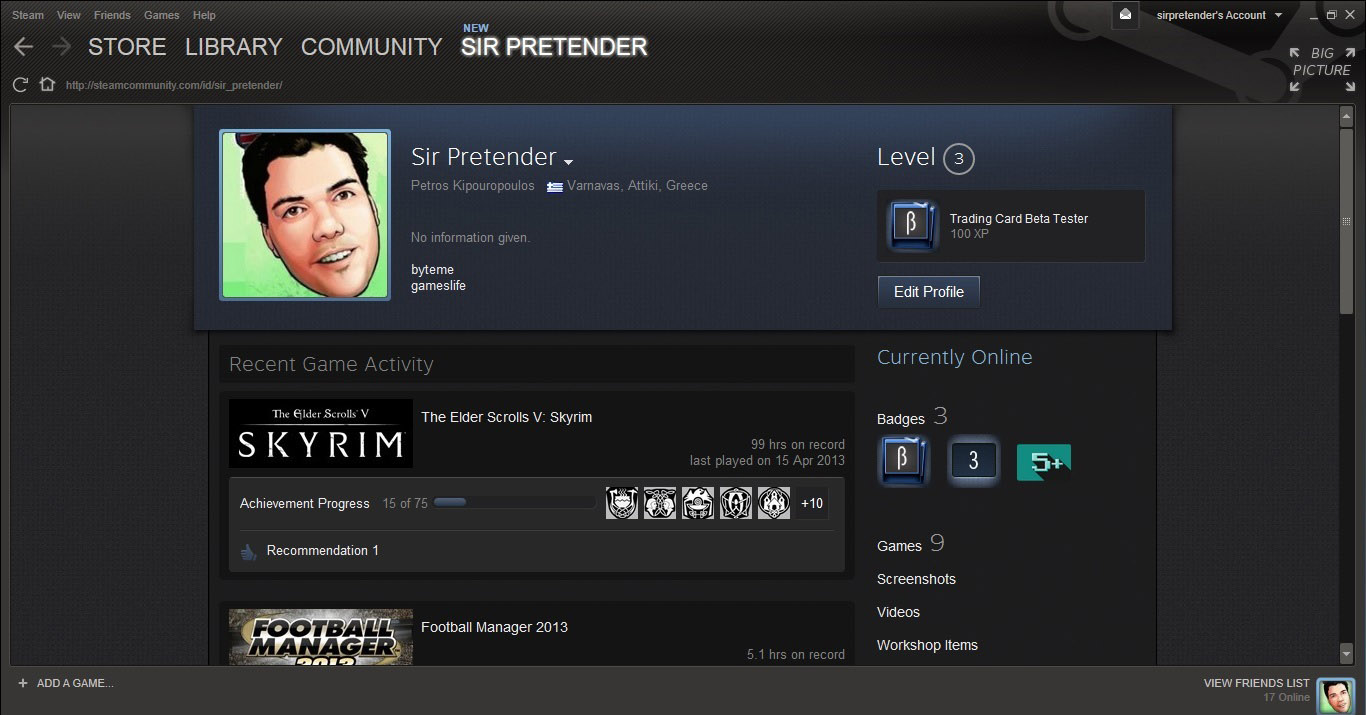
Task: Open the Badges link
Action: (901, 419)
